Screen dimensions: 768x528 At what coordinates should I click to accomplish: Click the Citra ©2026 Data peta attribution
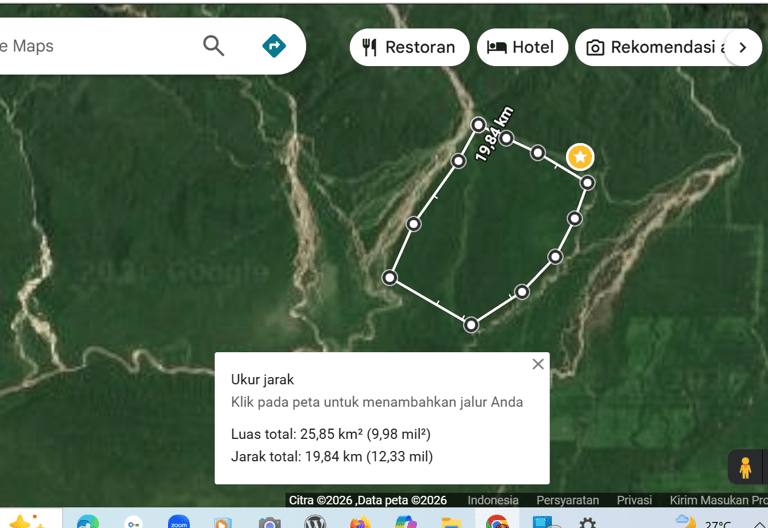click(x=367, y=500)
